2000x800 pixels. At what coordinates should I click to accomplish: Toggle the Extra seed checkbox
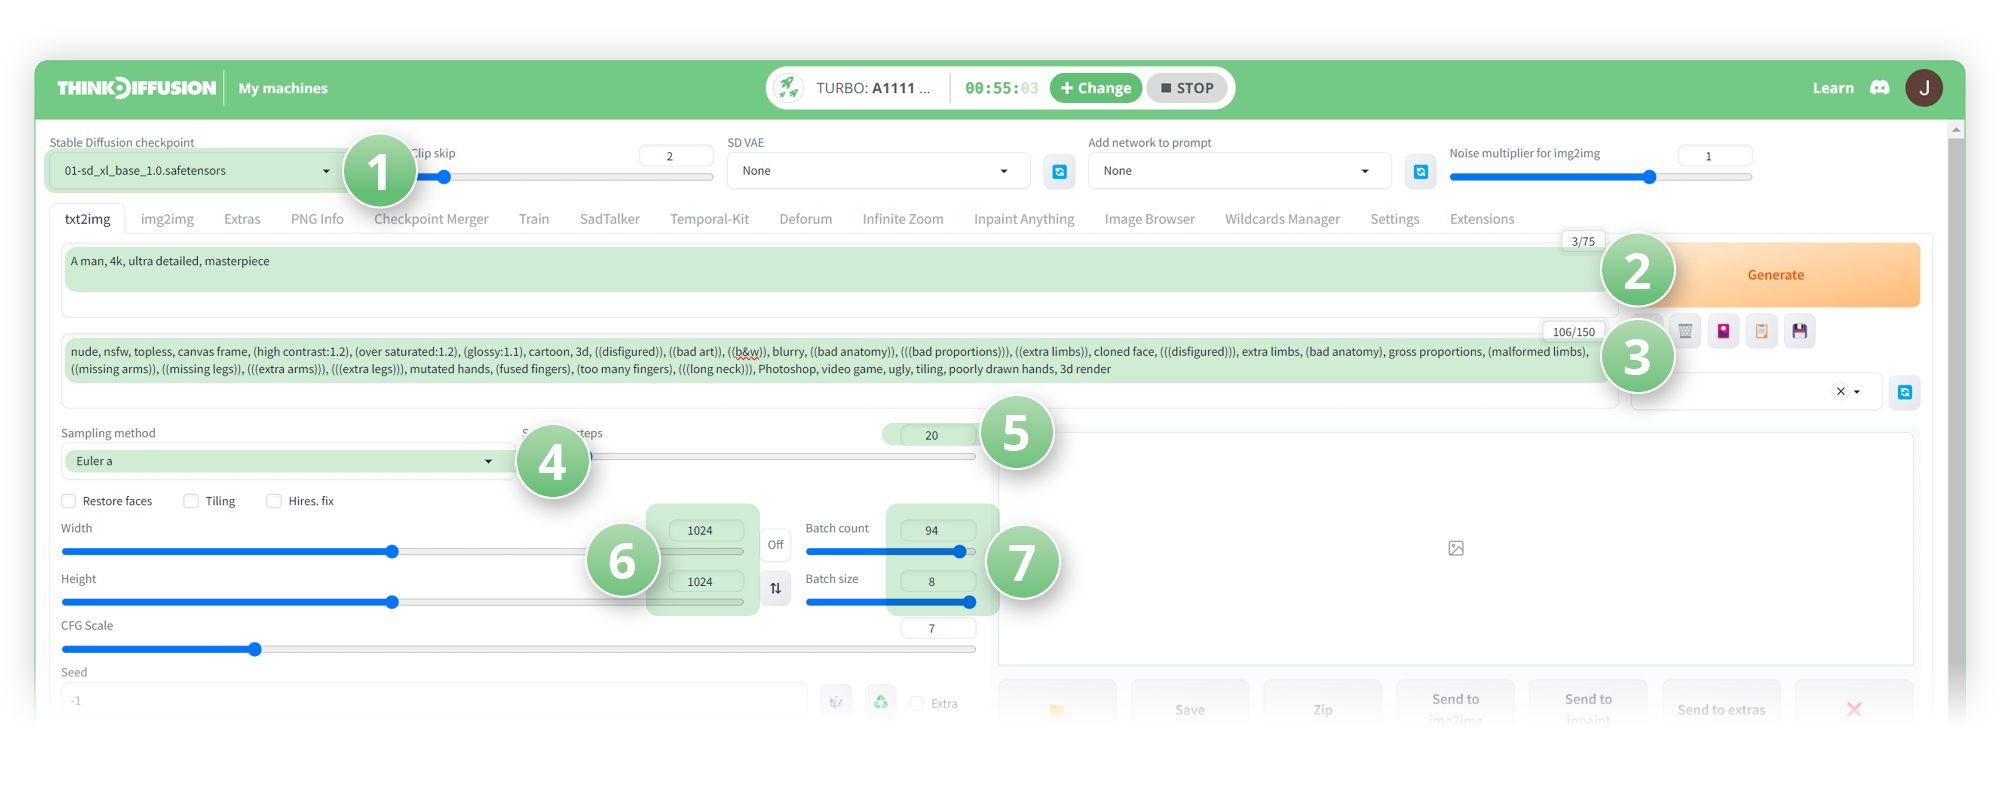pyautogui.click(x=916, y=703)
